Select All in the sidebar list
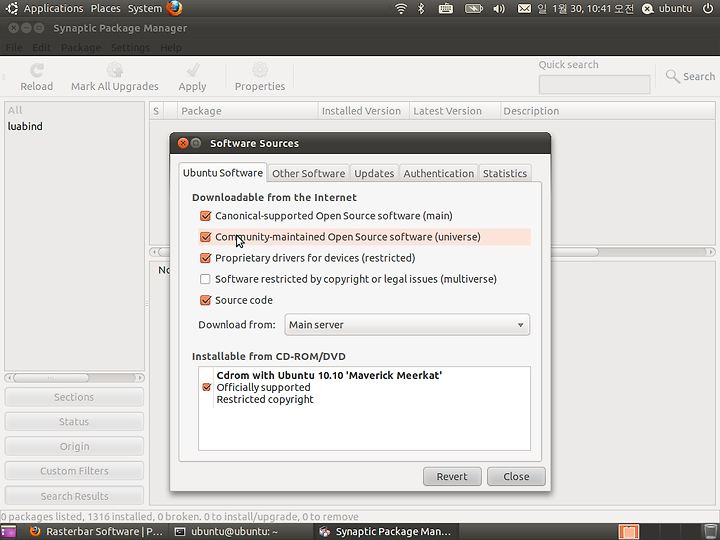Screen dimensions: 720x540 coord(15,110)
